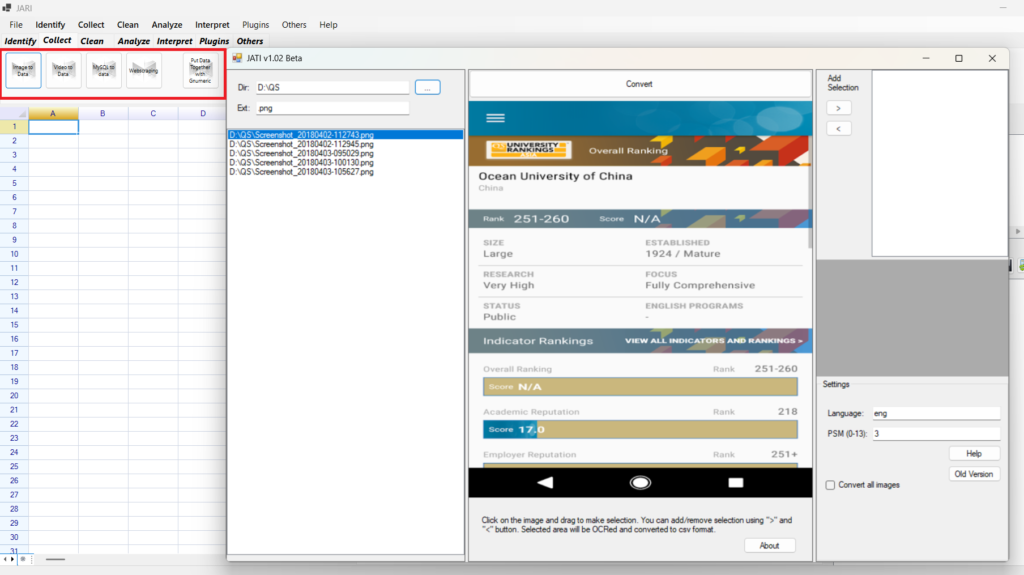
Task: Click the Convert button
Action: [x=639, y=84]
